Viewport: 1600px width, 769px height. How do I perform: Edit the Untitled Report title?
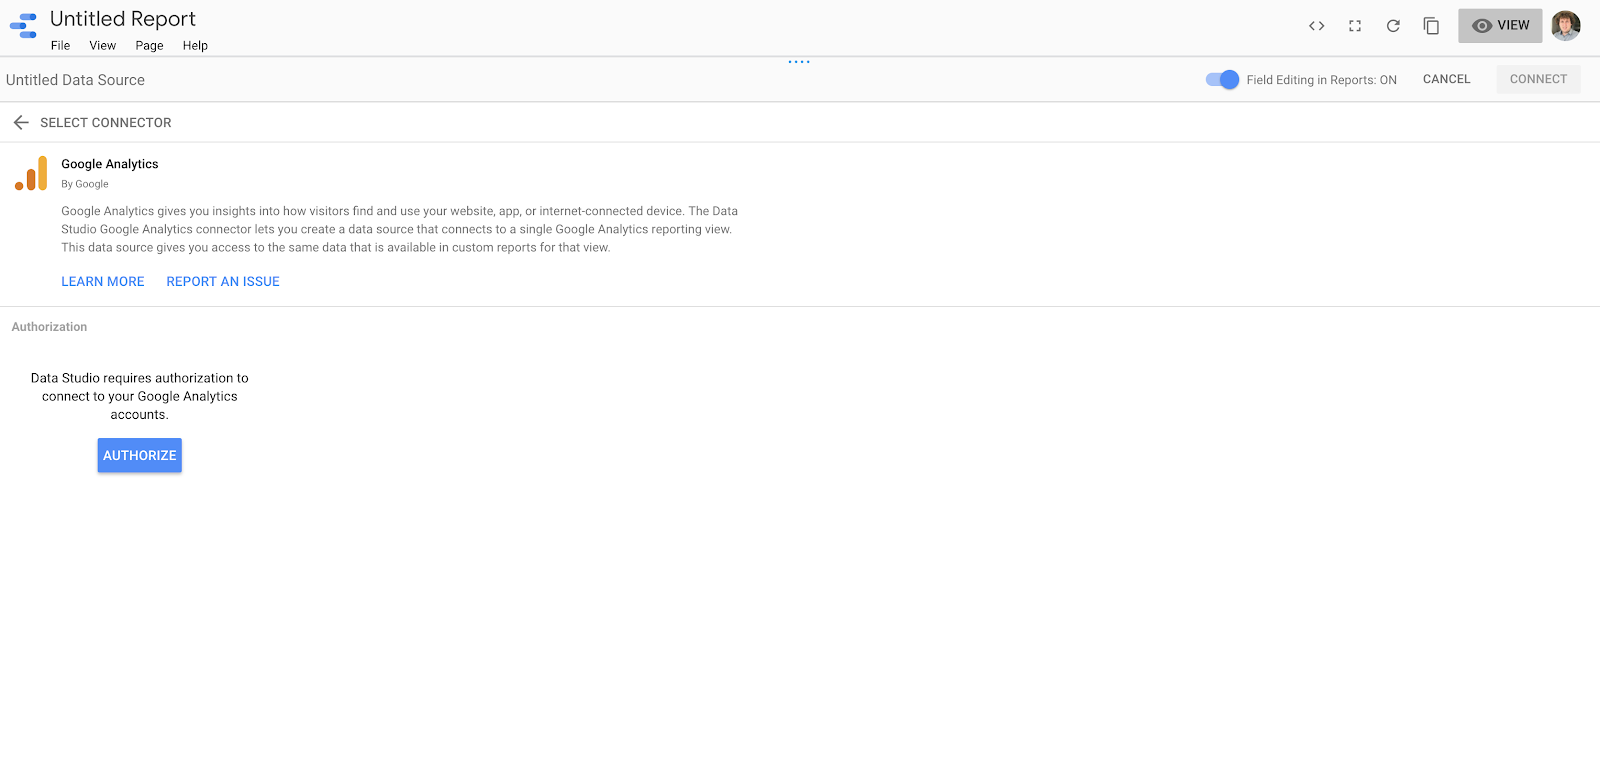pos(123,19)
